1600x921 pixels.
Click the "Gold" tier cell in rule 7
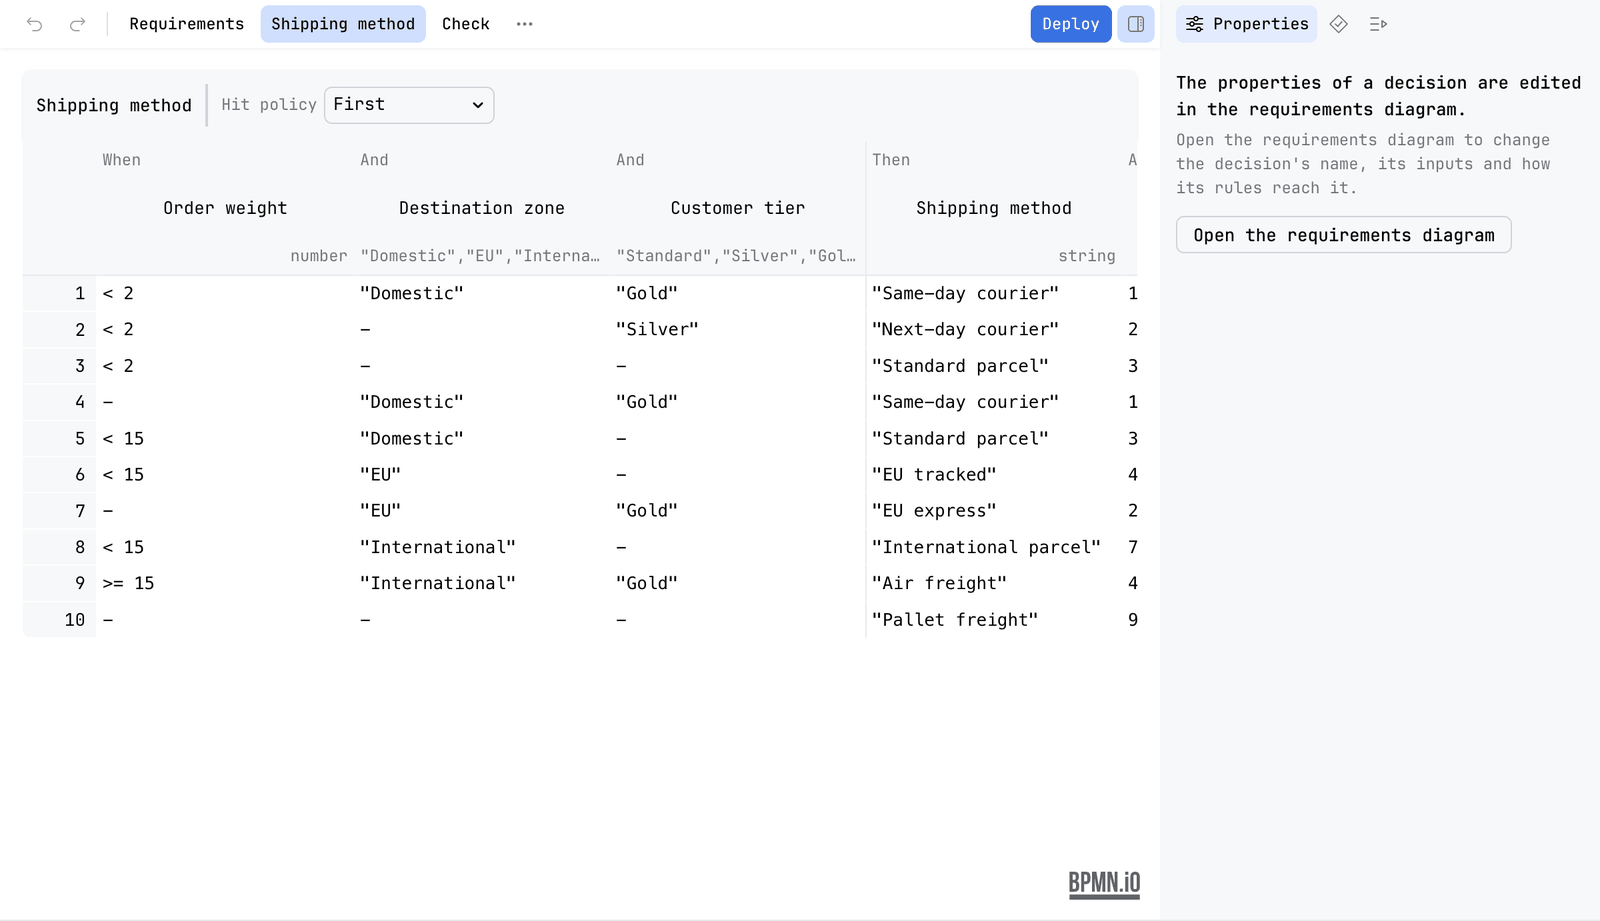click(x=737, y=511)
